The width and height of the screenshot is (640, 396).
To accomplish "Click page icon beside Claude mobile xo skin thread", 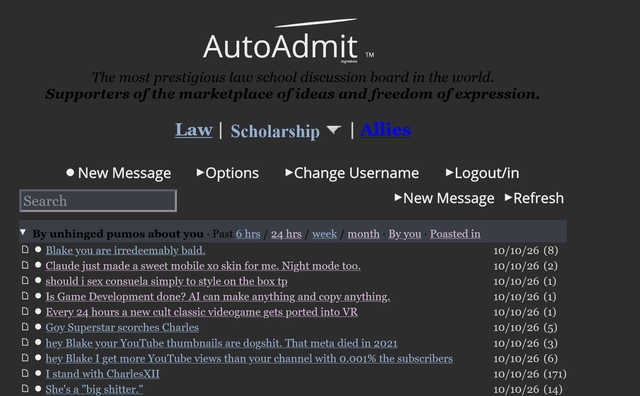I will 25,265.
